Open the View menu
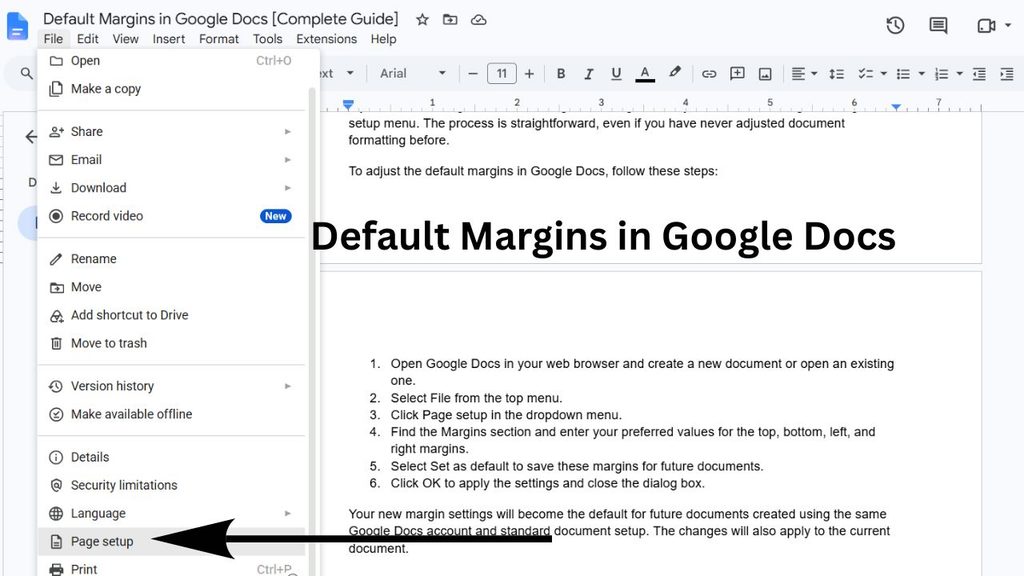The width and height of the screenshot is (1024, 576). (125, 39)
